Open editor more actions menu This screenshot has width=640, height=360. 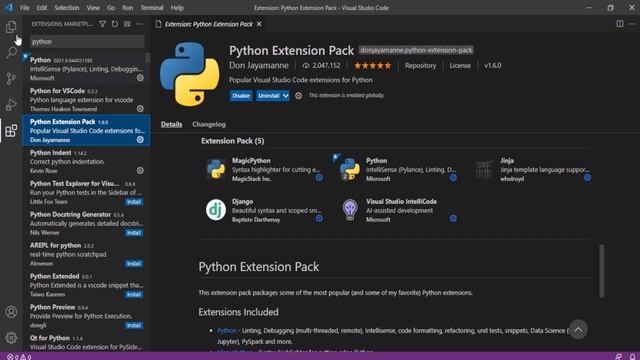coord(632,24)
